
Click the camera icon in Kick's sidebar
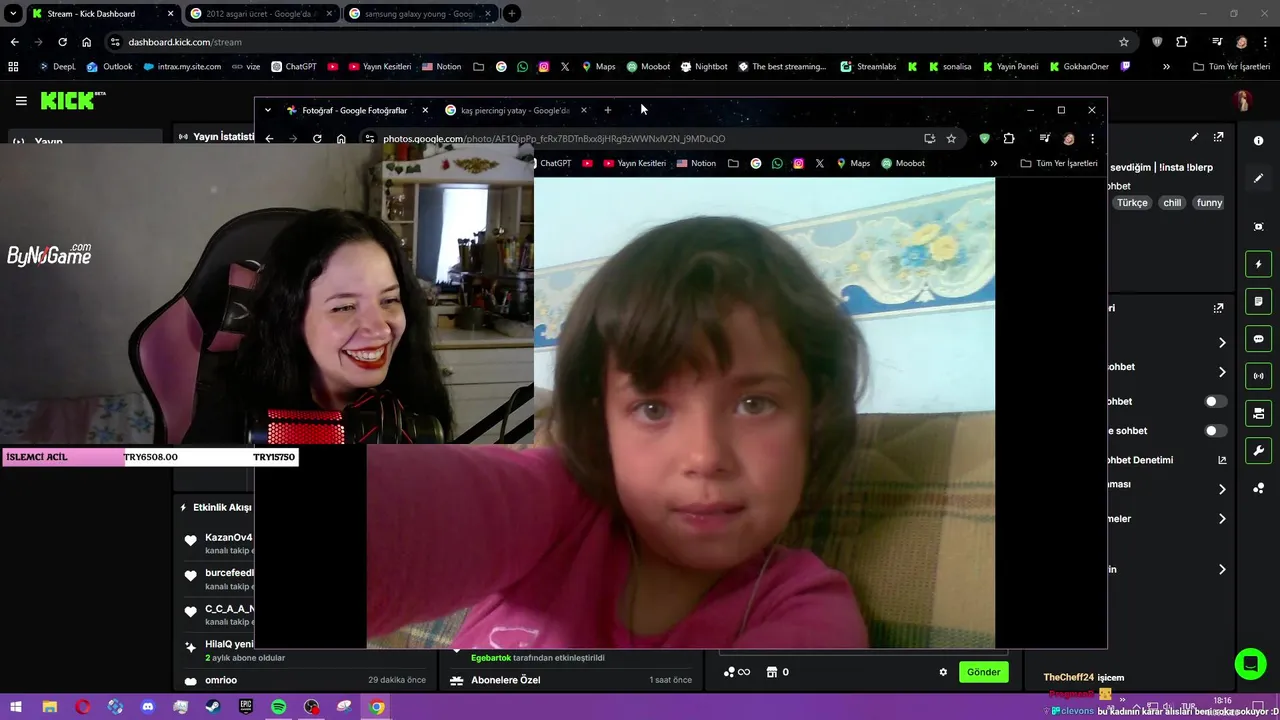point(1258,413)
